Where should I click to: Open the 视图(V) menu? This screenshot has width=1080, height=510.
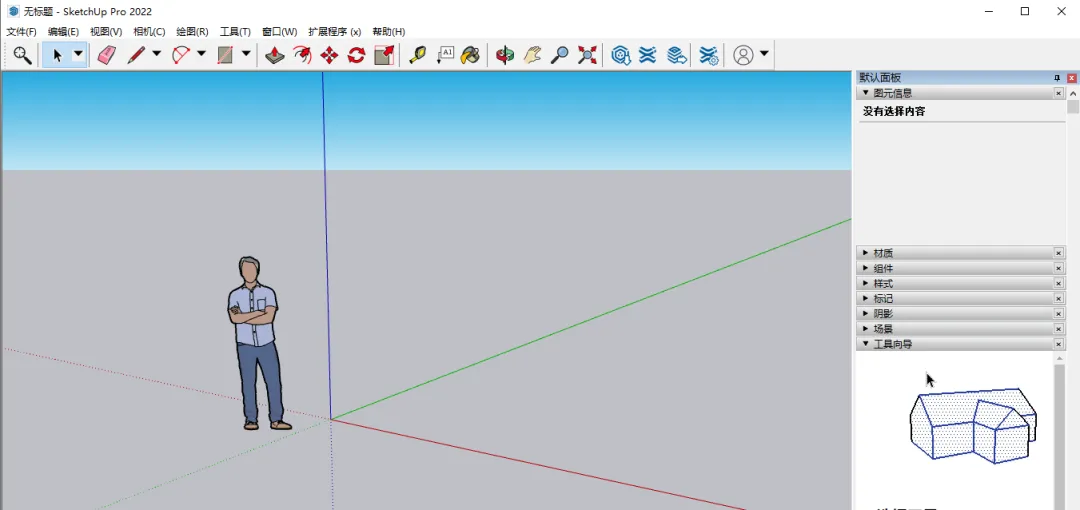[x=106, y=32]
